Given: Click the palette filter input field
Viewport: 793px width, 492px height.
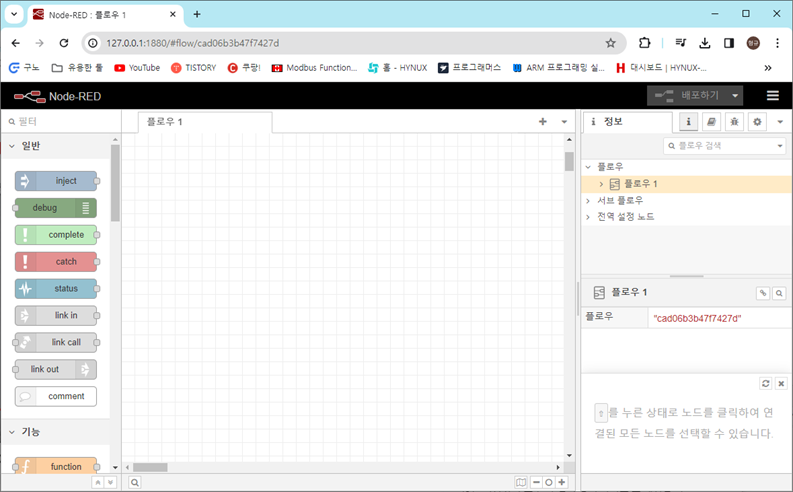Looking at the screenshot, I should point(61,121).
